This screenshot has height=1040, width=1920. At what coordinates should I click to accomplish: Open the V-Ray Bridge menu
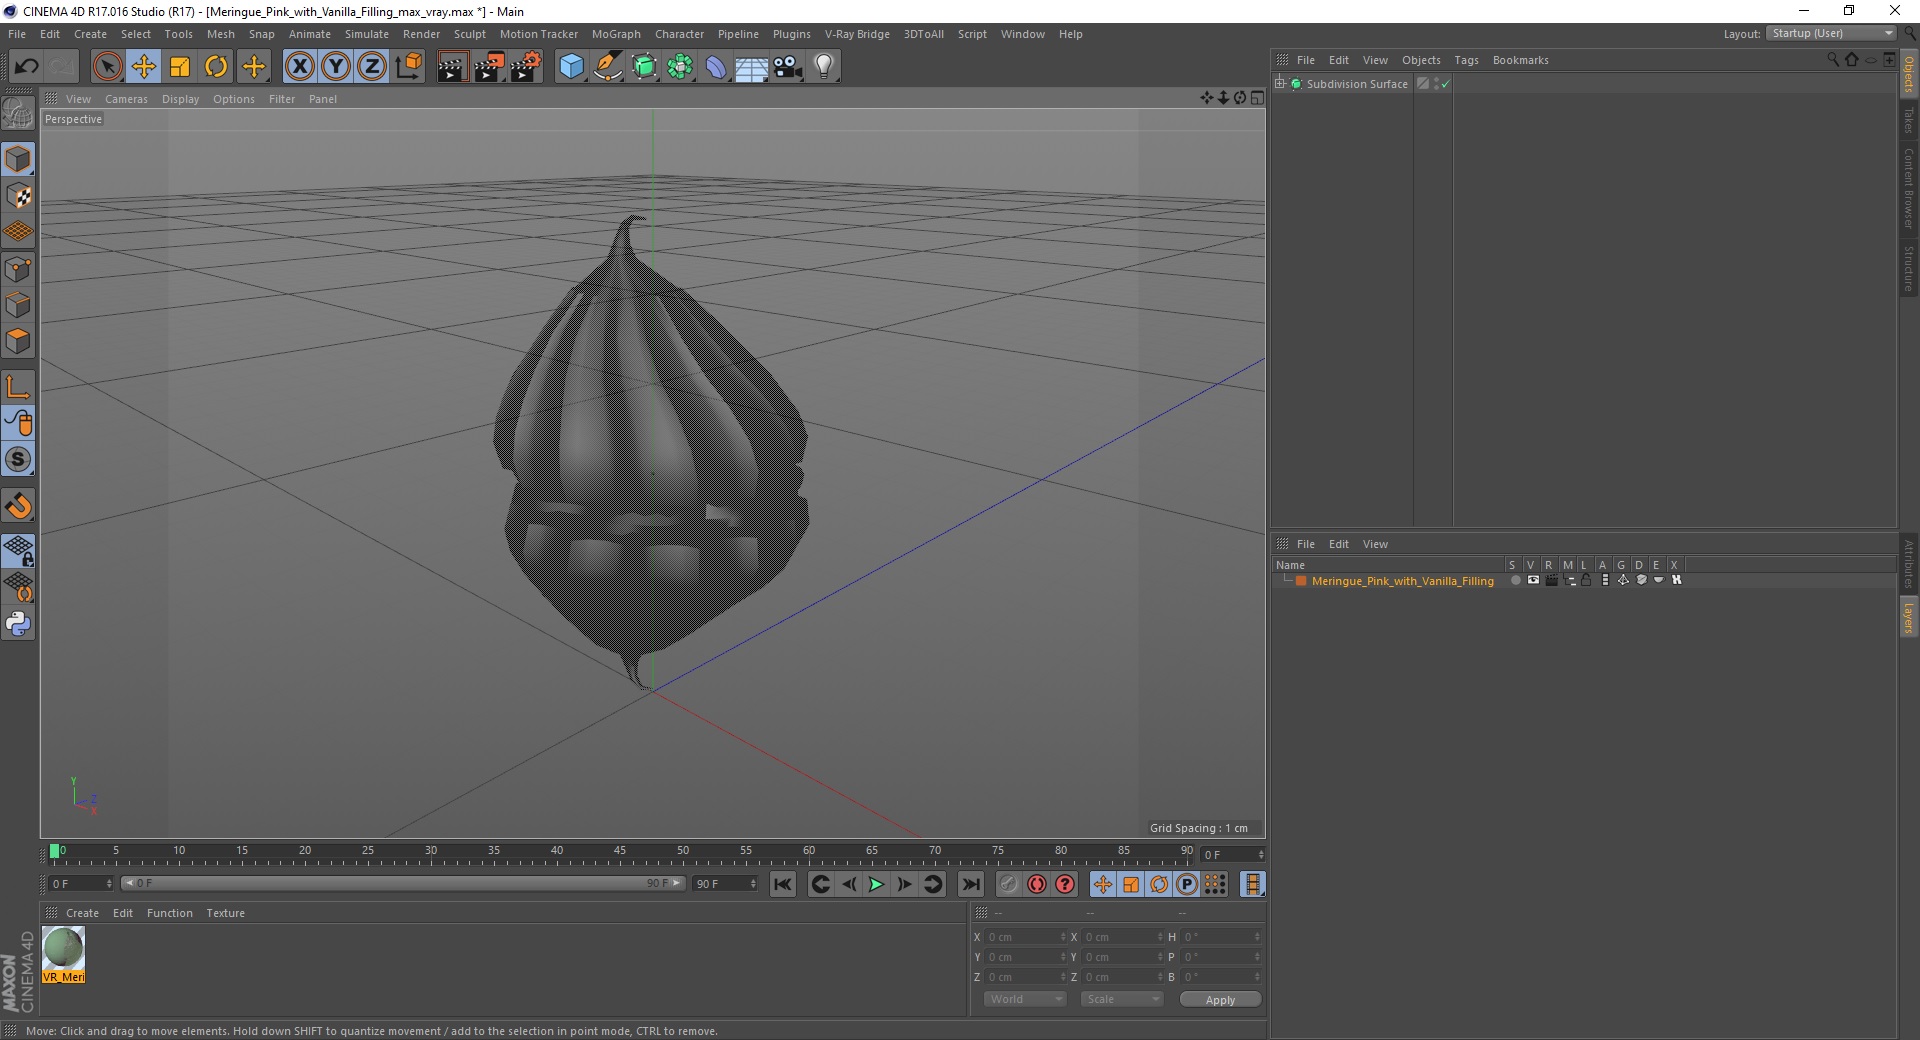click(857, 34)
